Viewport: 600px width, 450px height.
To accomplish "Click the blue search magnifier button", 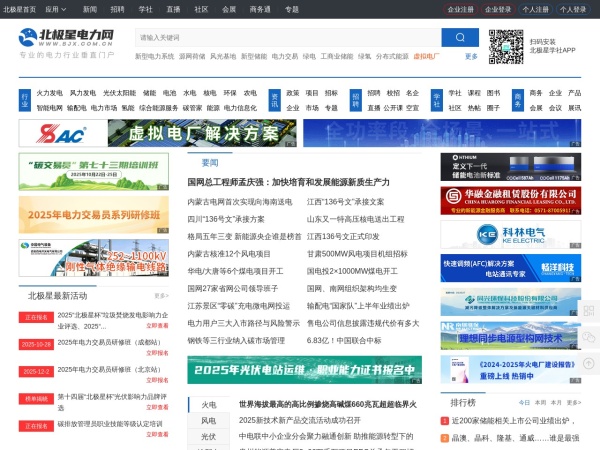I will (460, 37).
